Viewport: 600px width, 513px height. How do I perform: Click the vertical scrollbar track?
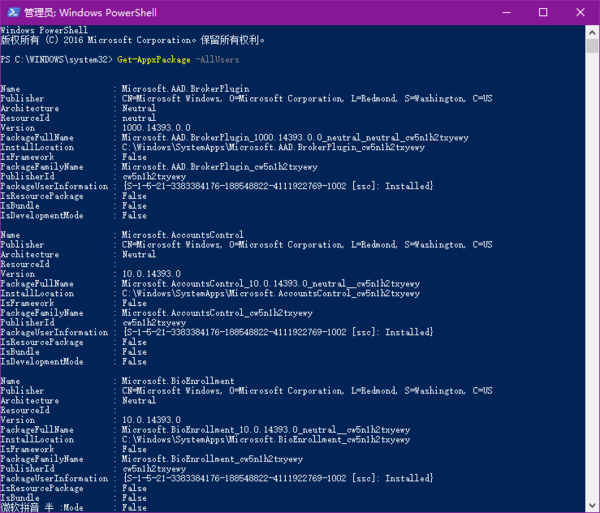coord(591,300)
